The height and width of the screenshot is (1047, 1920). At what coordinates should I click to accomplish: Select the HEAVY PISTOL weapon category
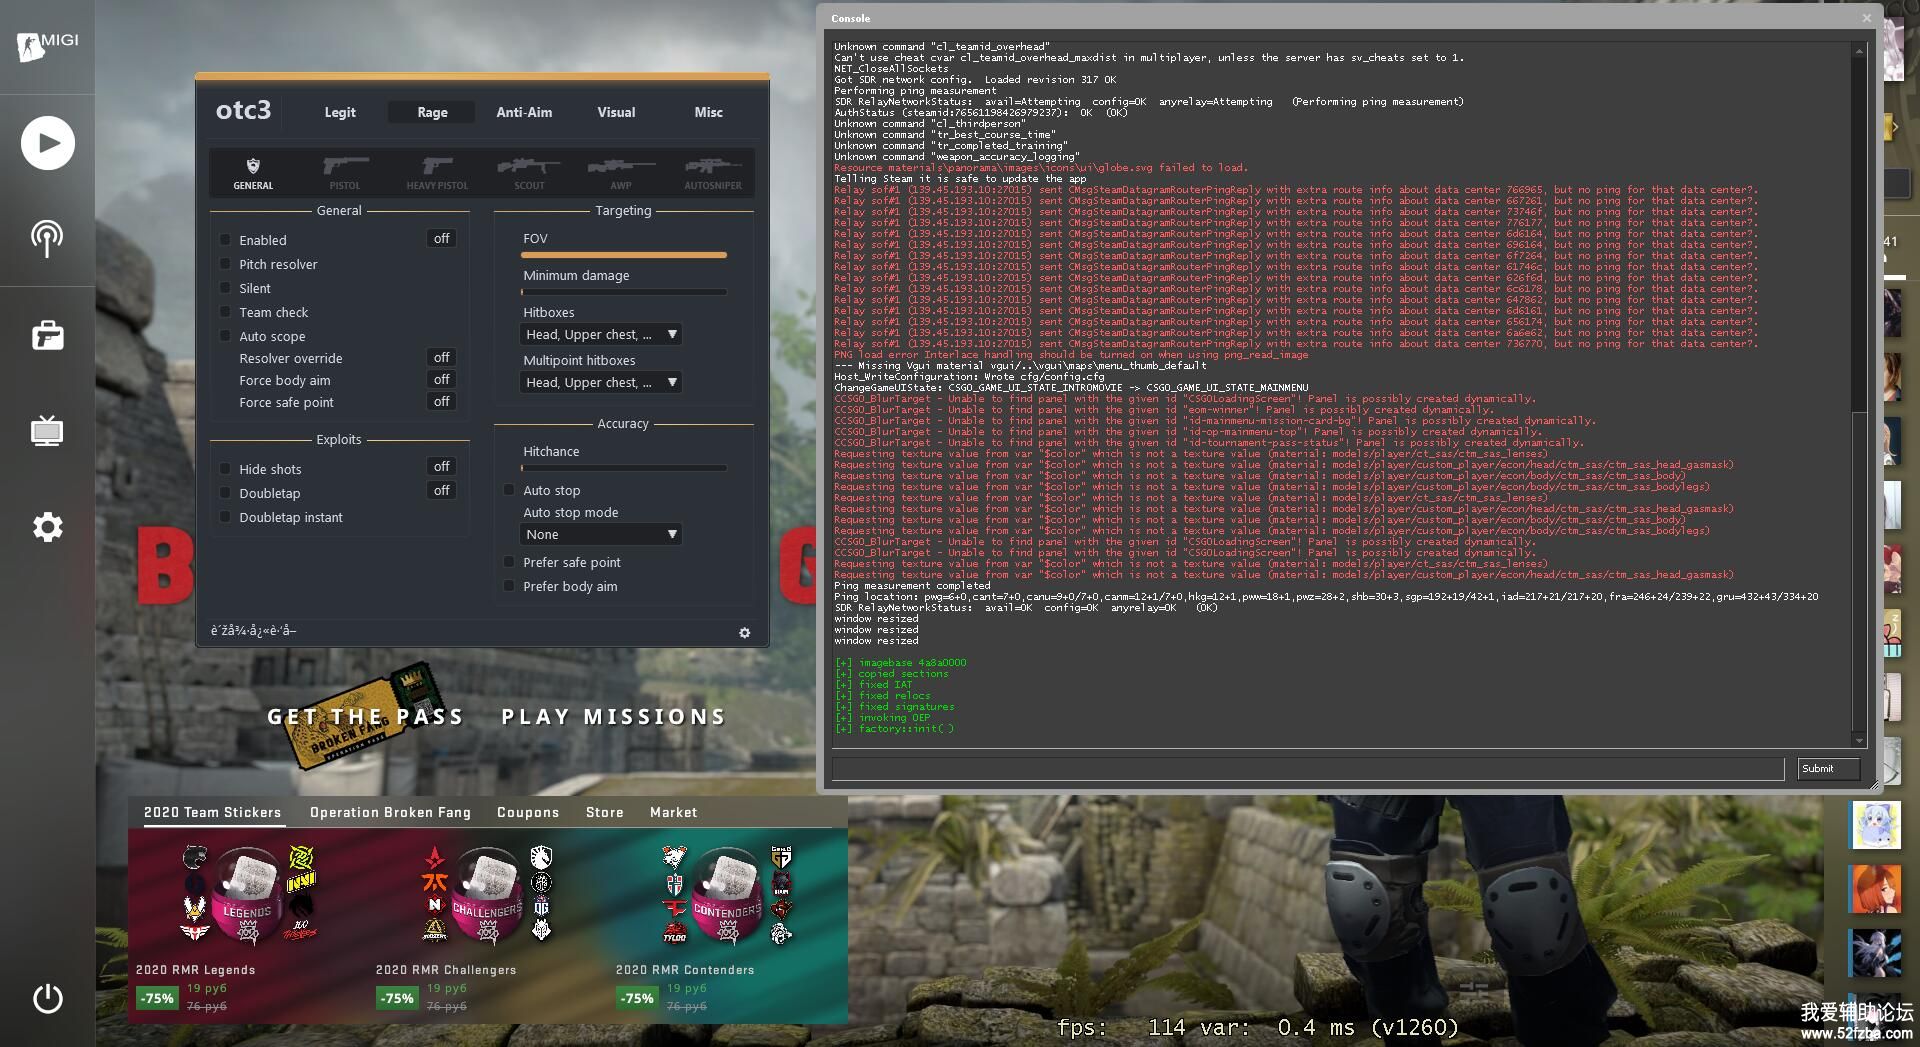tap(437, 173)
